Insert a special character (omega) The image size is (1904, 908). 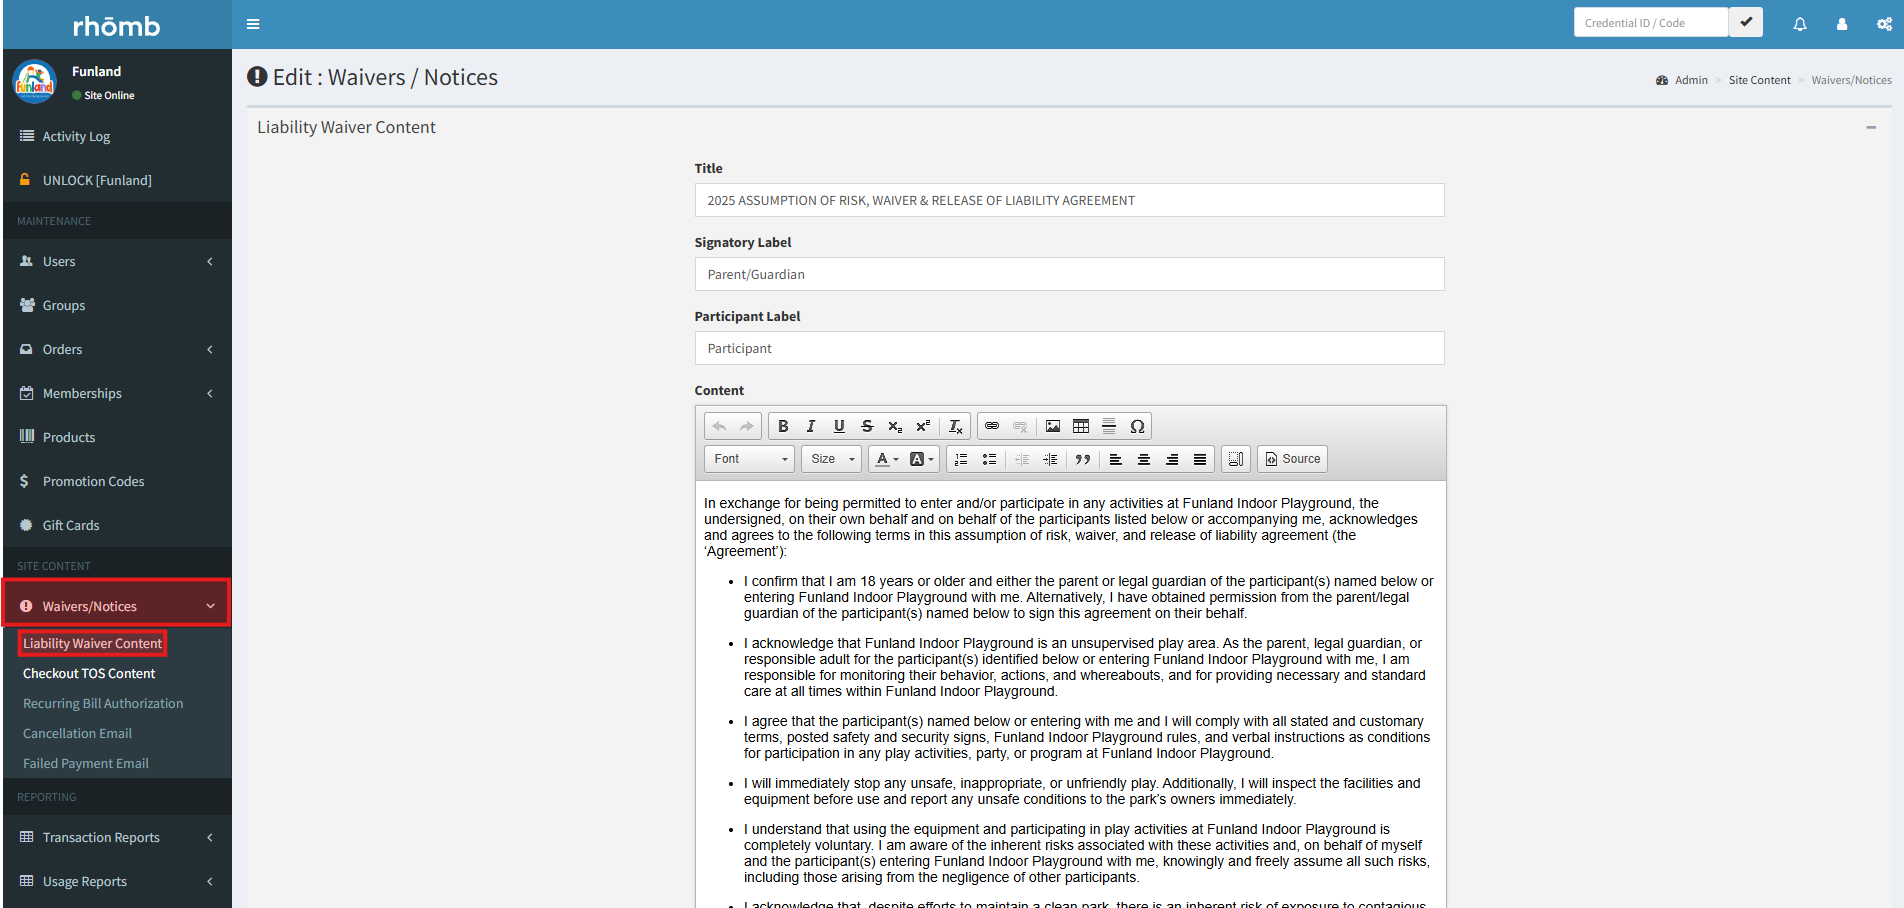[x=1137, y=426]
